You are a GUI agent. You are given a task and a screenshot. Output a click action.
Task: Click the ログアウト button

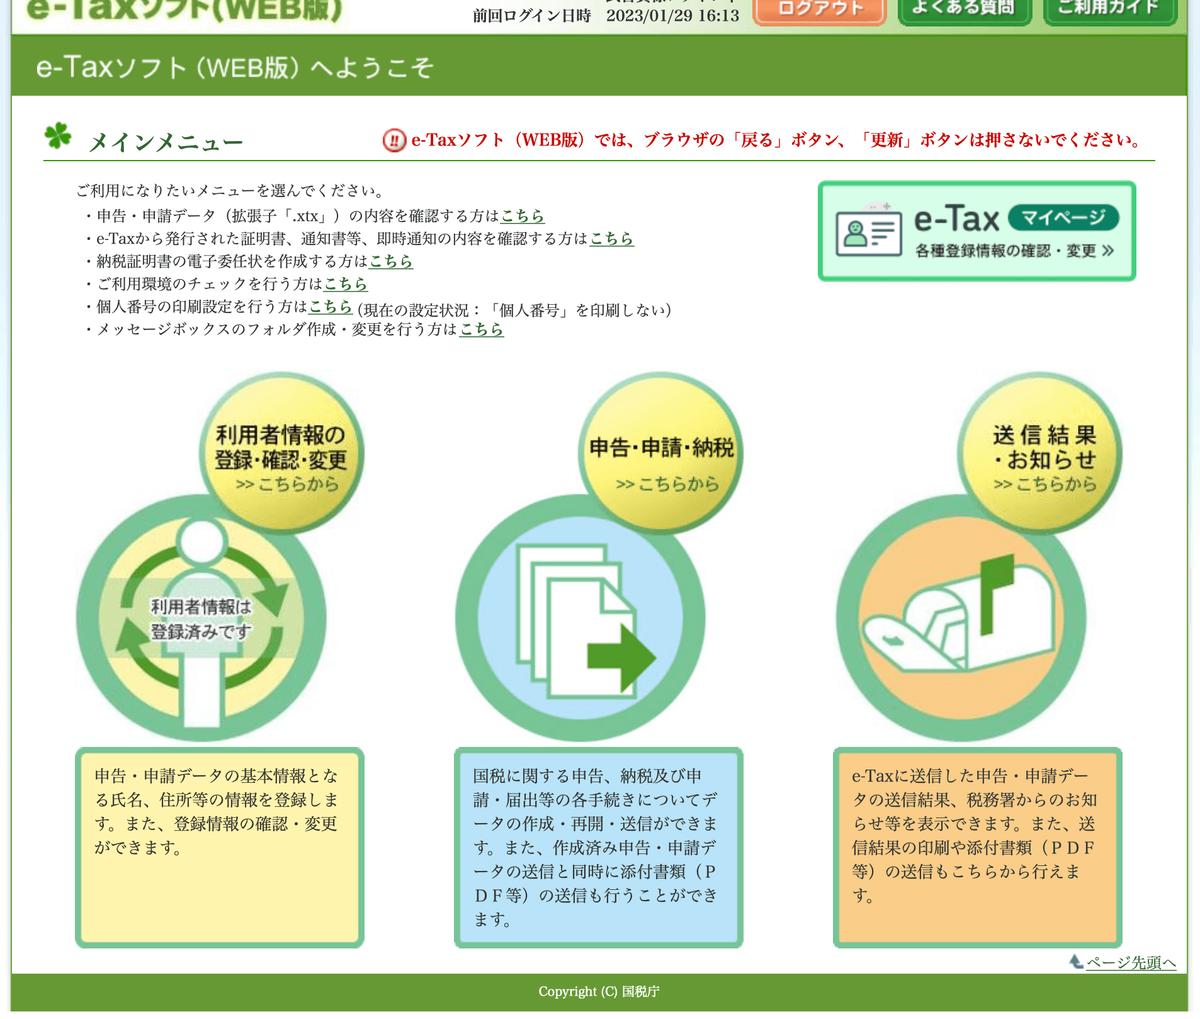click(x=819, y=11)
